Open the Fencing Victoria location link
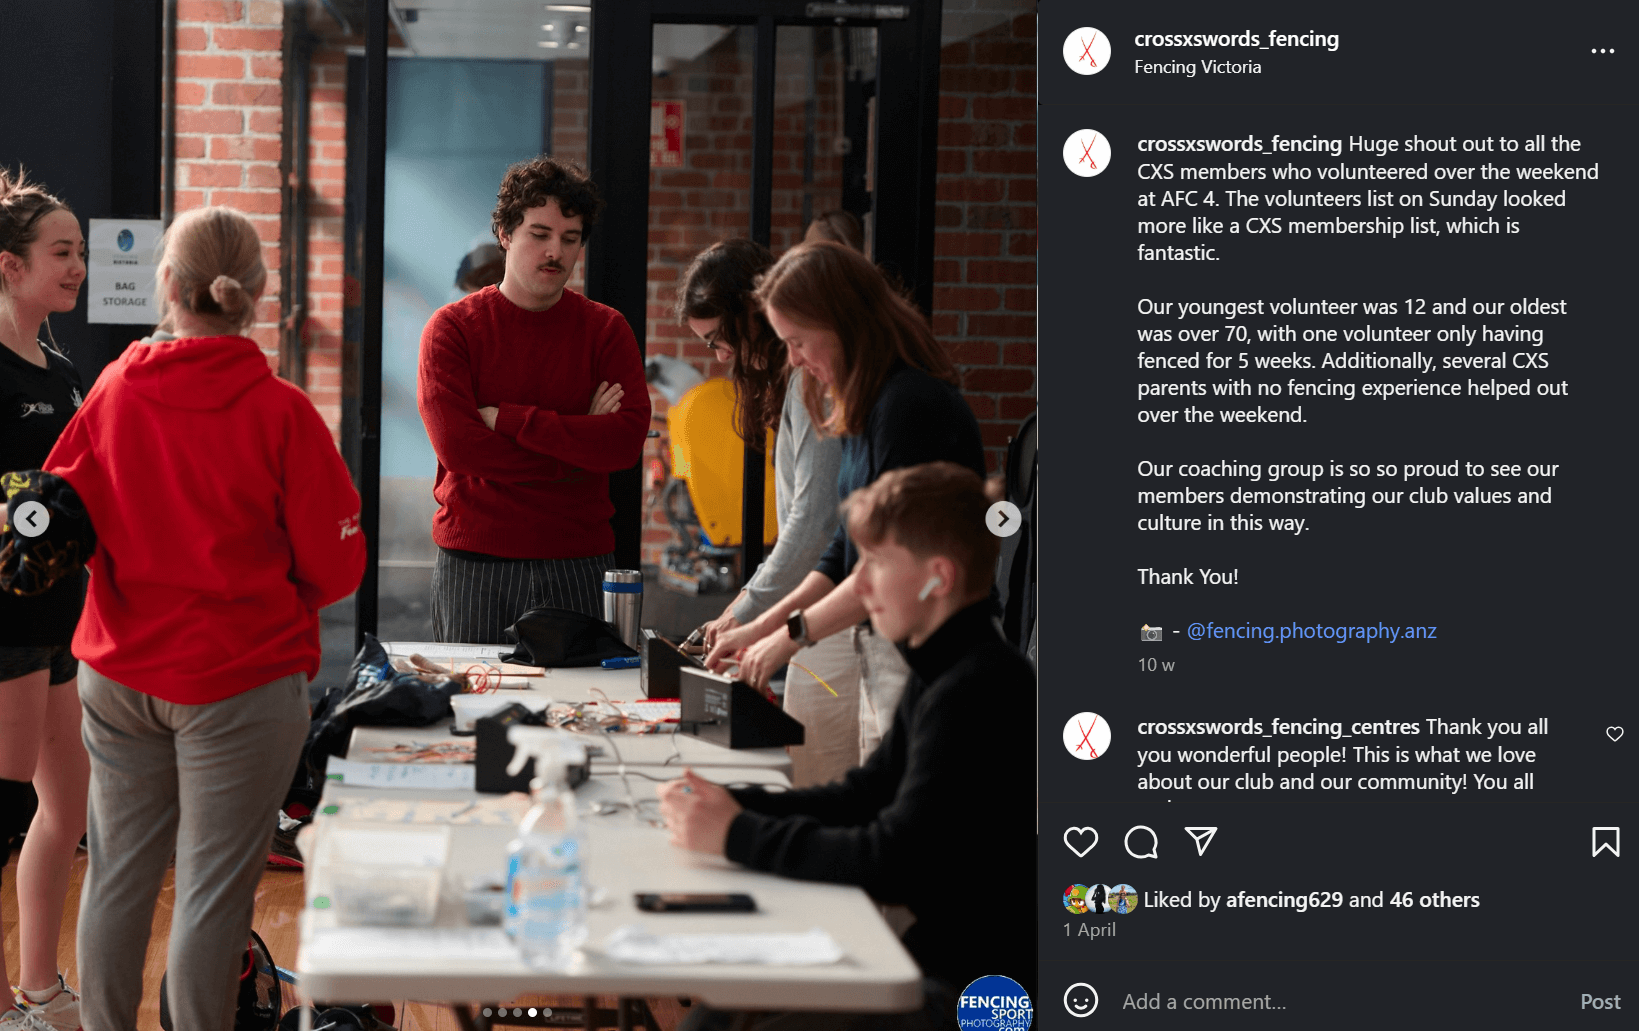 (x=1197, y=67)
